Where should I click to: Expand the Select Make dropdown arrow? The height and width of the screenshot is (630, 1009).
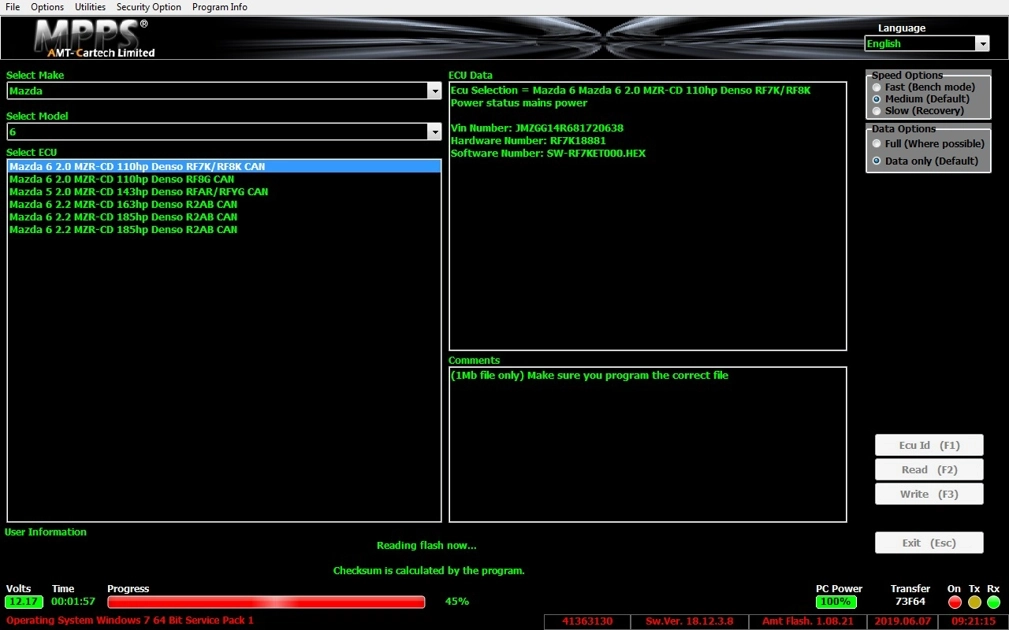[x=434, y=91]
